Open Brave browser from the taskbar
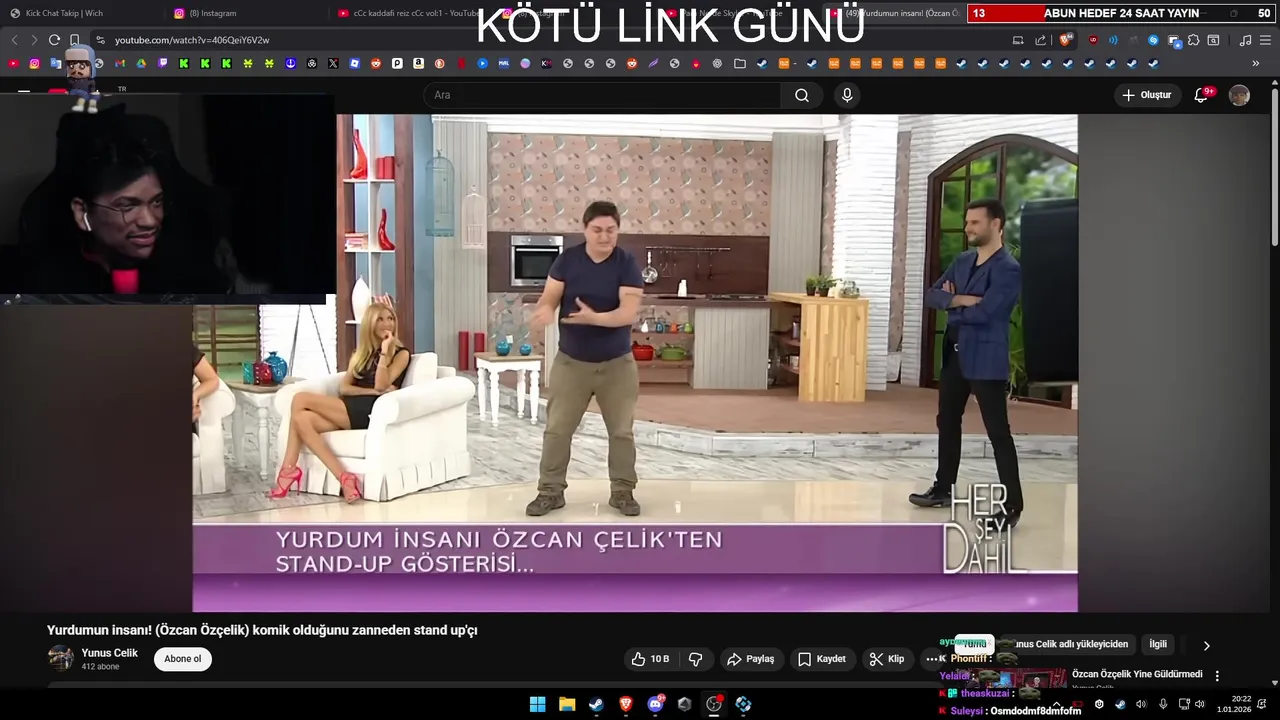The height and width of the screenshot is (720, 1280). click(x=626, y=704)
